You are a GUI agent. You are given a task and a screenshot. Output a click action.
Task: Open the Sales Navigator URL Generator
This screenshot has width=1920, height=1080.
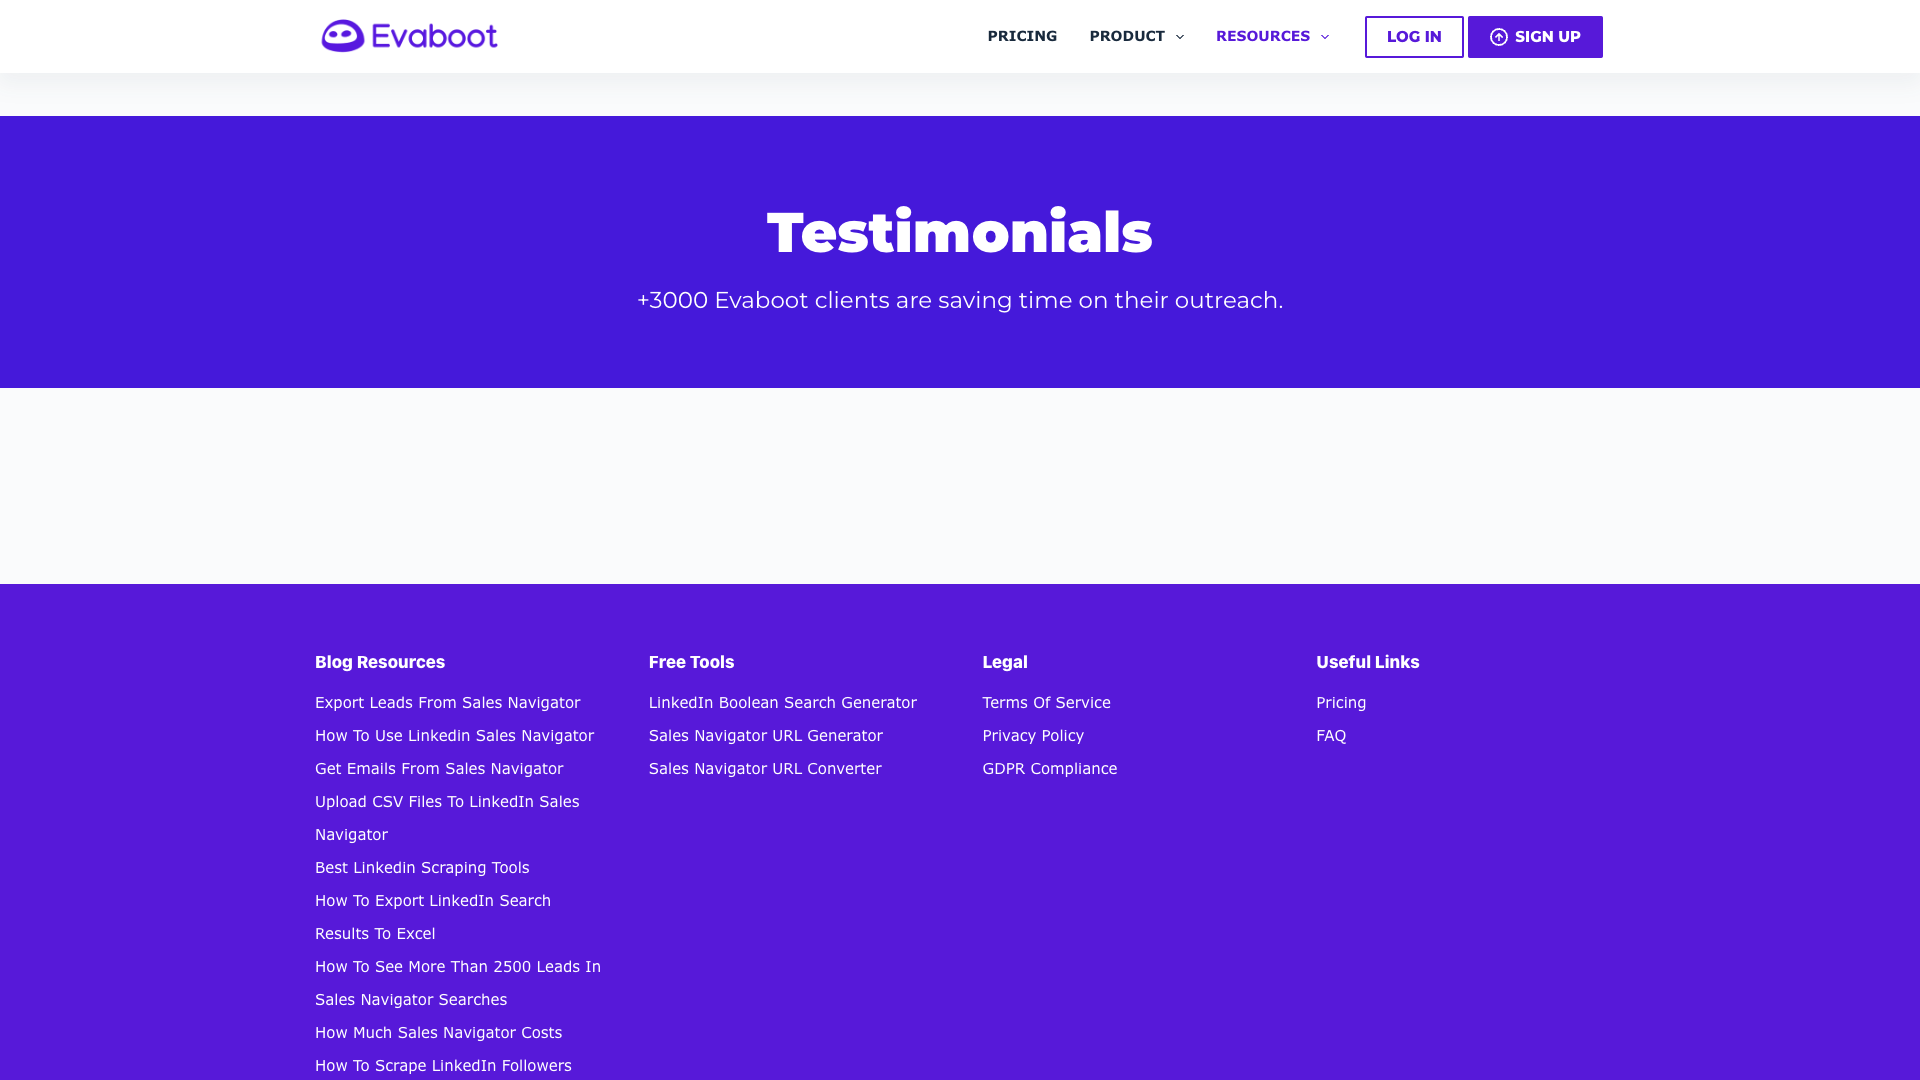click(765, 736)
